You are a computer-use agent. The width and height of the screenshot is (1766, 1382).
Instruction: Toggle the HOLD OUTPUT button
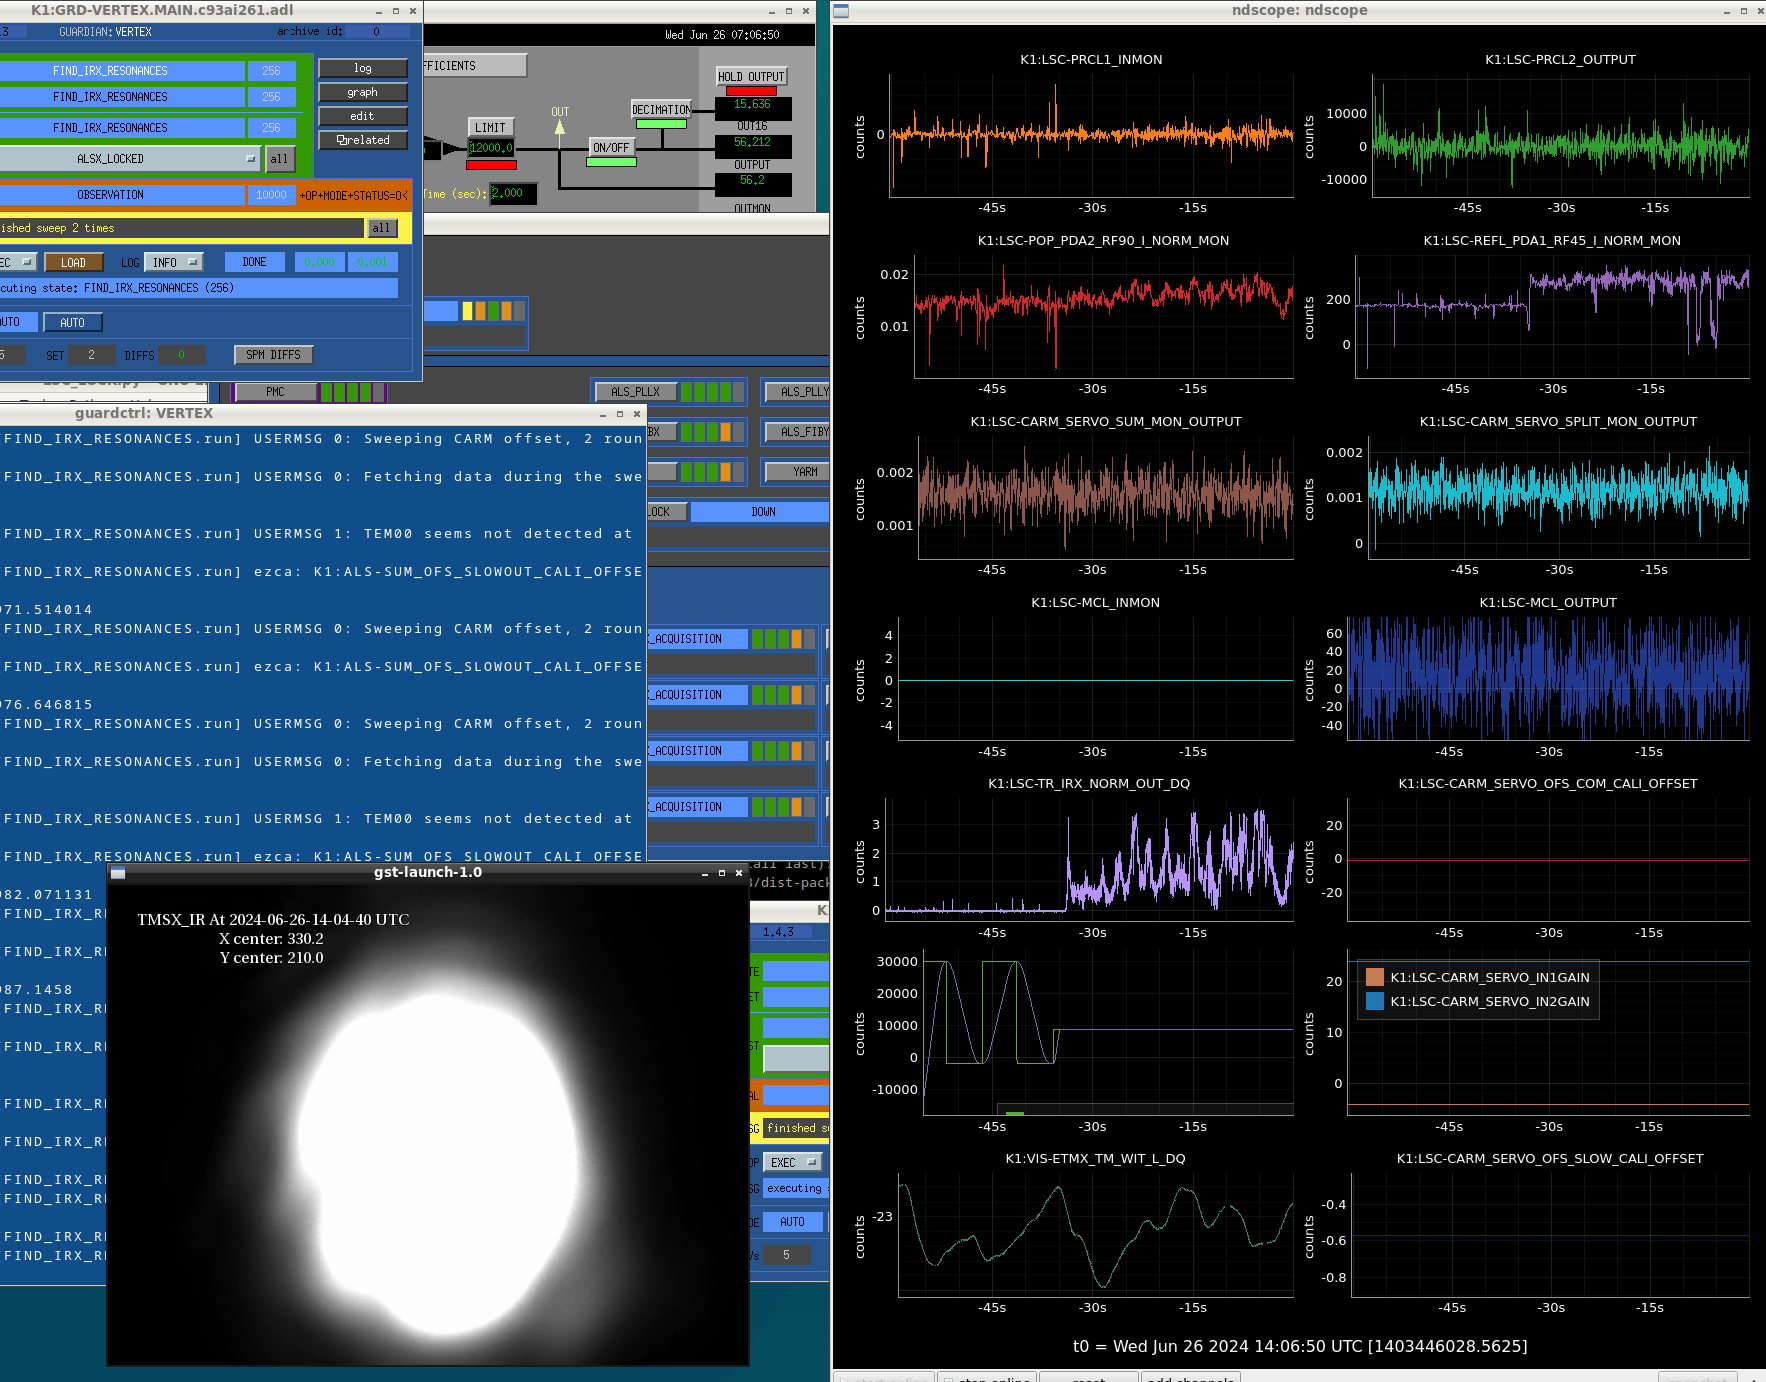click(752, 76)
